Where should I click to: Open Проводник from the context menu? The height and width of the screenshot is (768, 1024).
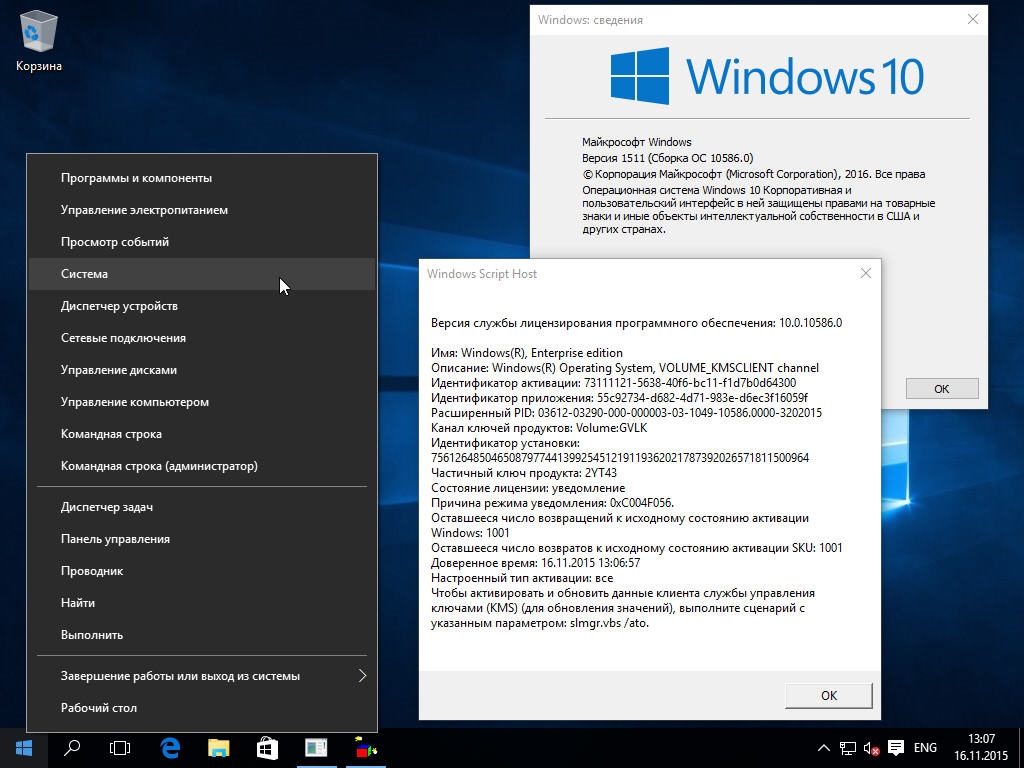(x=202, y=571)
